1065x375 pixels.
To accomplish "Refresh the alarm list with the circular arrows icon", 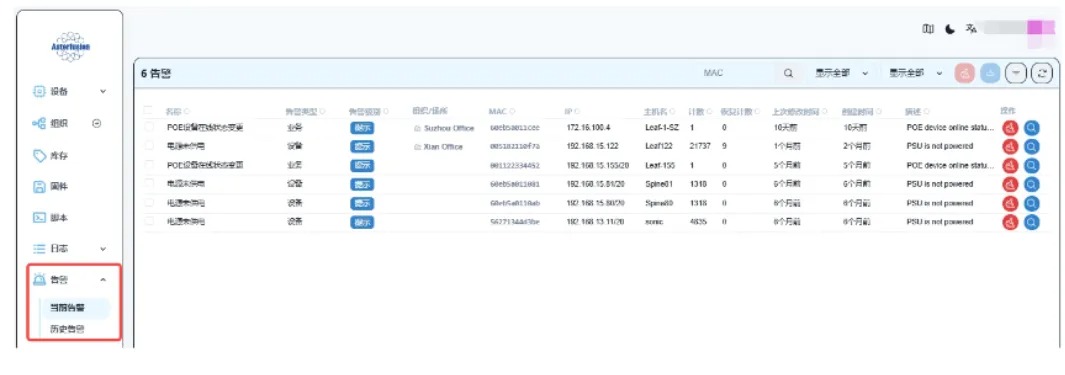I will click(1042, 73).
